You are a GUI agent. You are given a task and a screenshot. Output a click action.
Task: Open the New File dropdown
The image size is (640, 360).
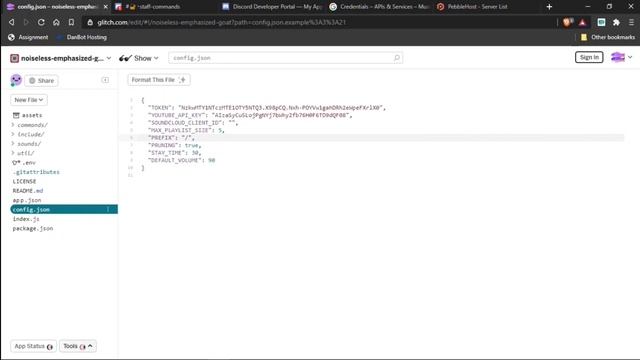[x=29, y=100]
